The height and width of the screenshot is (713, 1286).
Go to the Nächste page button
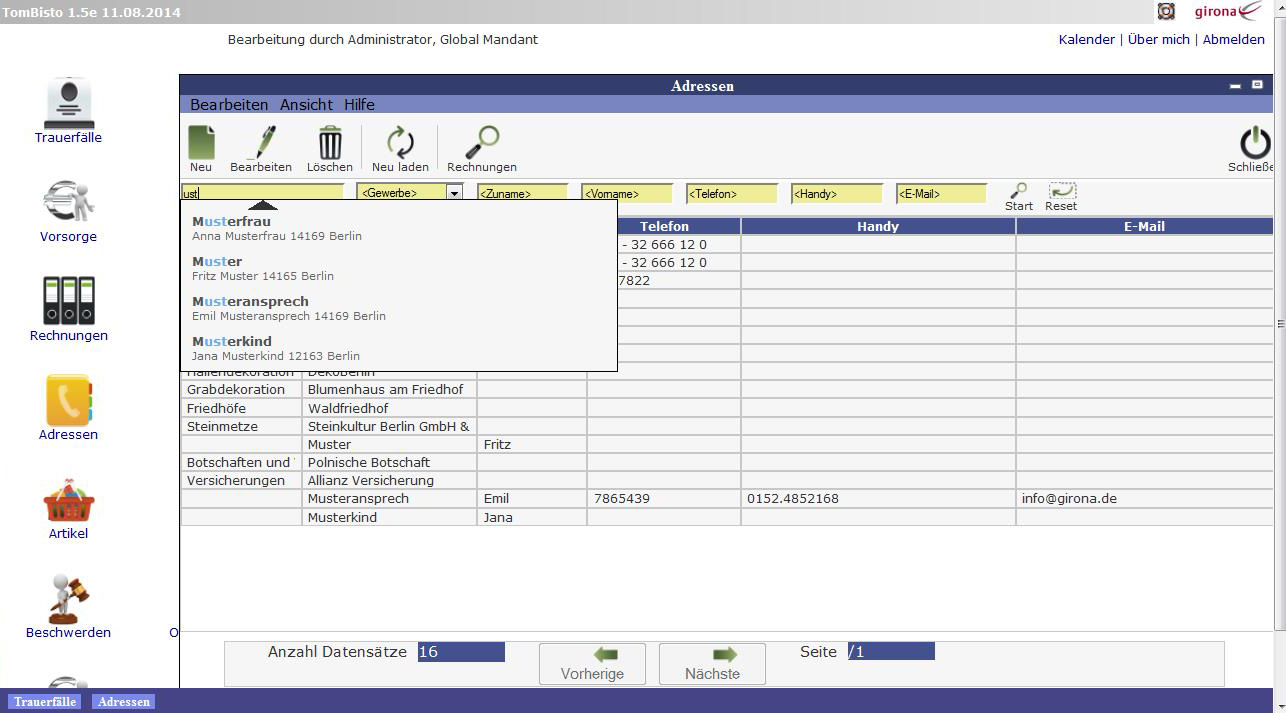point(712,663)
